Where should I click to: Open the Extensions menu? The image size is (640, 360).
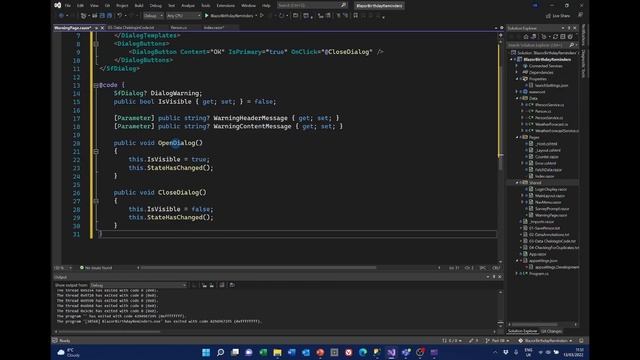225,6
